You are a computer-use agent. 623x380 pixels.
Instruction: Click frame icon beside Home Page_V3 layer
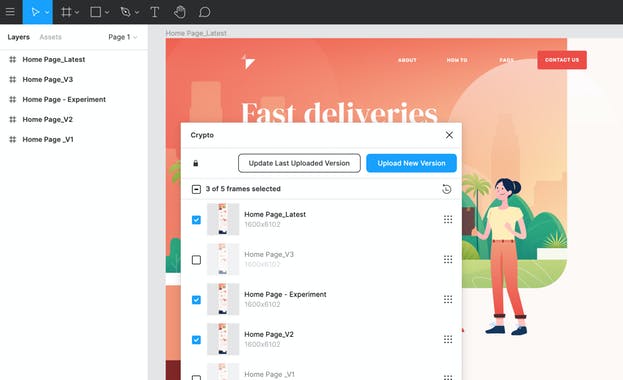pyautogui.click(x=13, y=79)
